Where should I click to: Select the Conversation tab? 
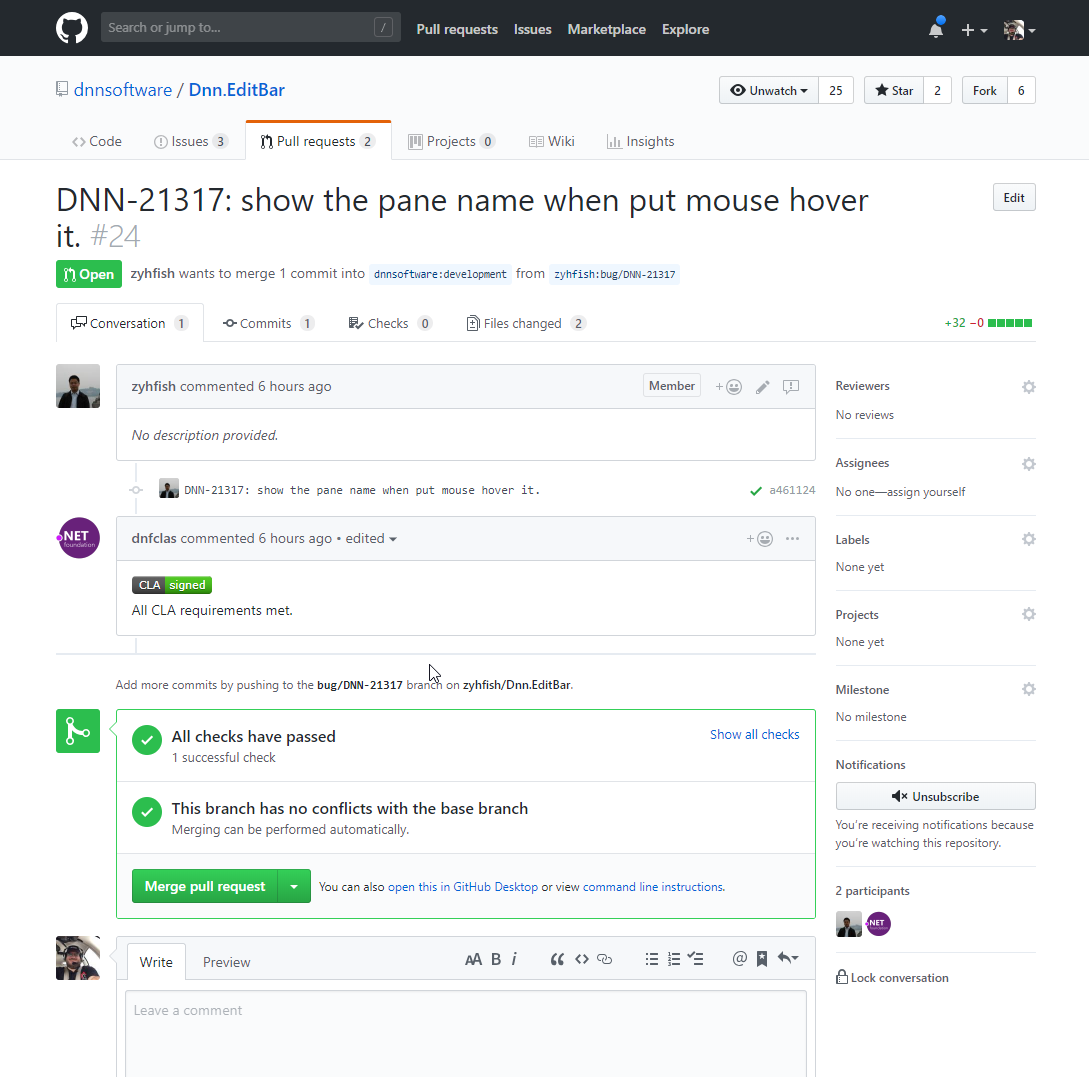tap(130, 323)
